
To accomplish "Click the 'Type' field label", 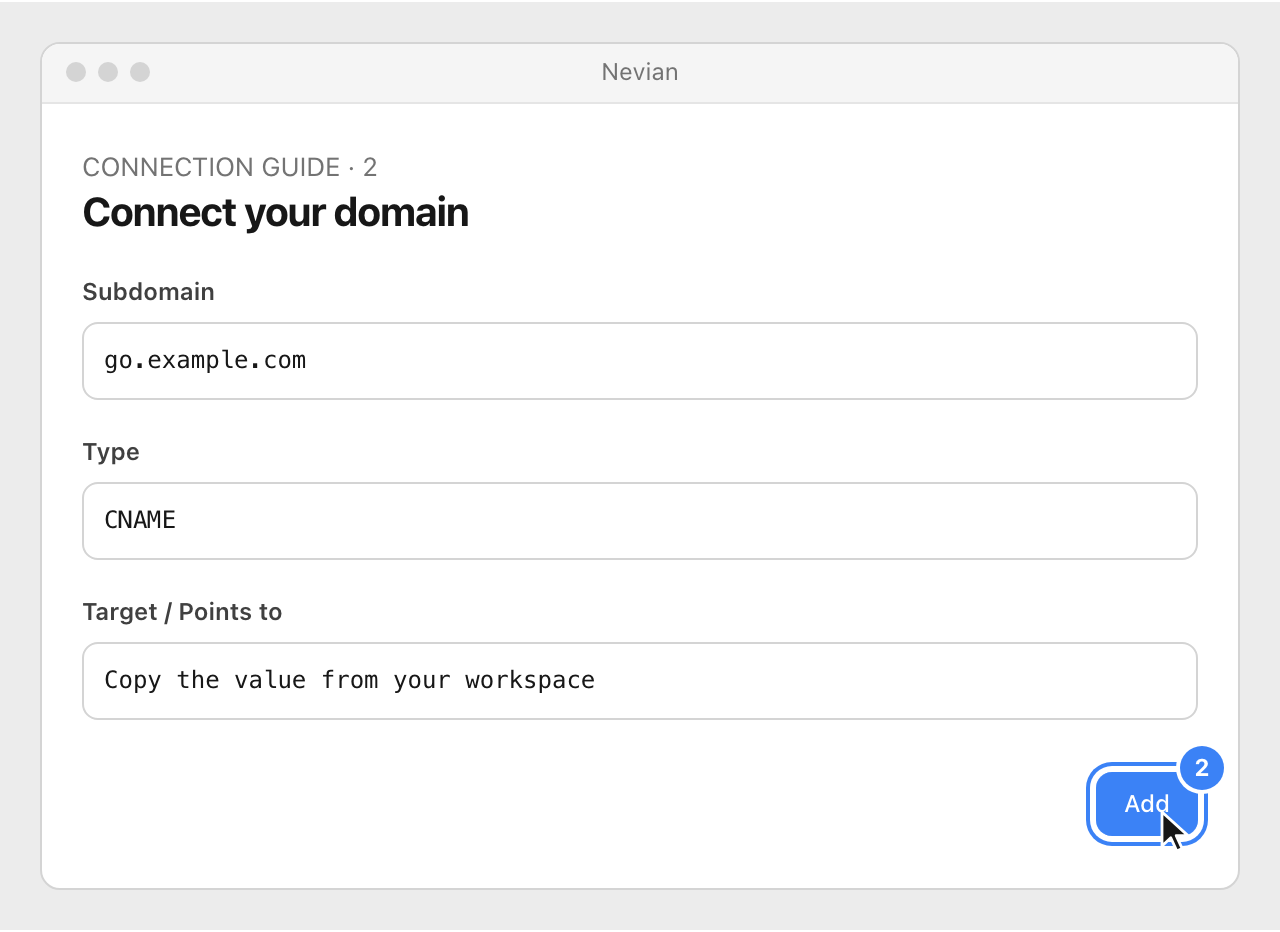I will [111, 452].
